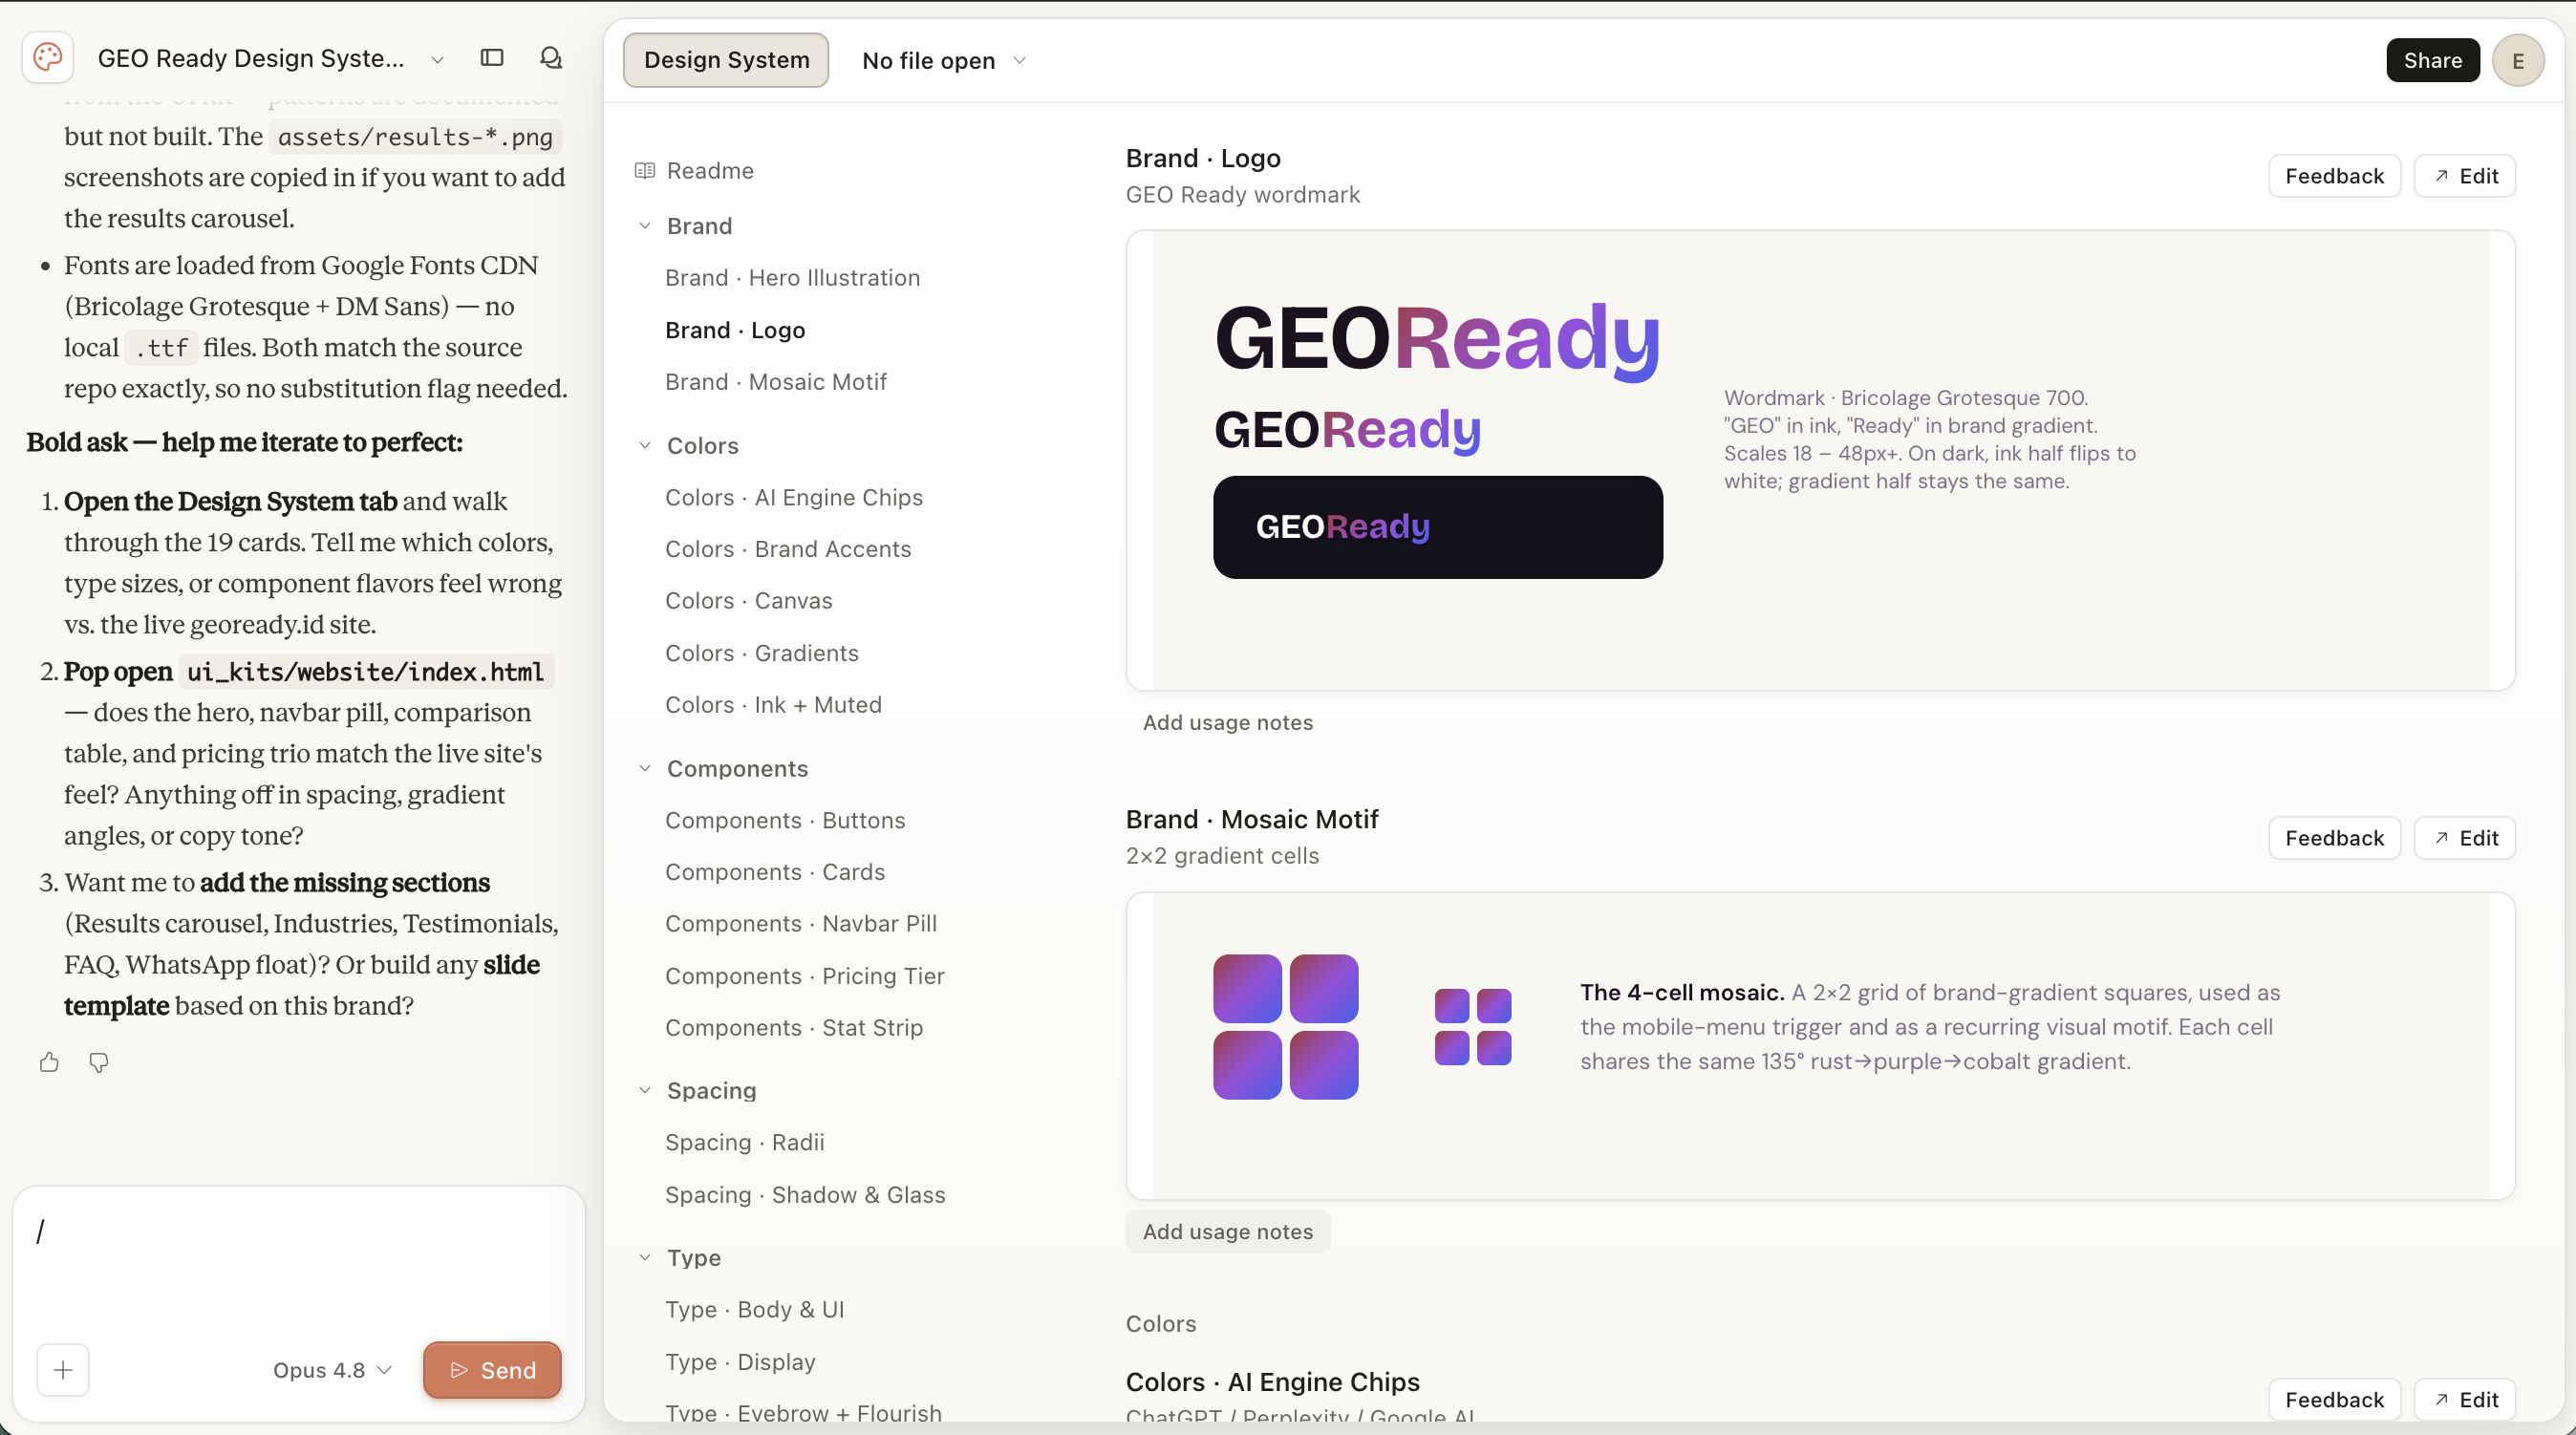Click the Share button

click(2432, 60)
